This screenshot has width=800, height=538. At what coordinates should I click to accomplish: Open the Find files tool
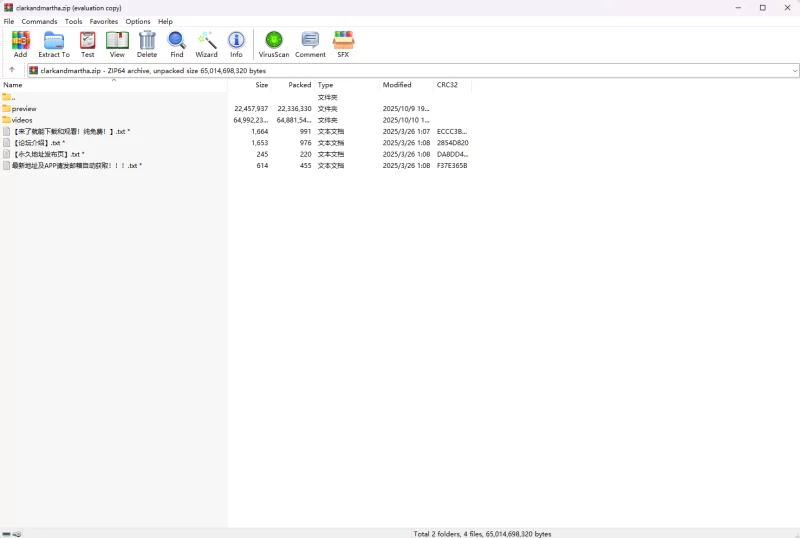pyautogui.click(x=177, y=44)
